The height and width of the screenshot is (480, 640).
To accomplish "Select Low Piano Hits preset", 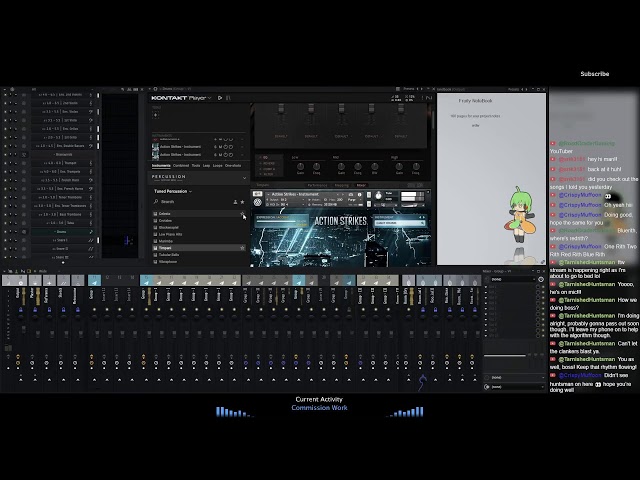I will [x=198, y=234].
